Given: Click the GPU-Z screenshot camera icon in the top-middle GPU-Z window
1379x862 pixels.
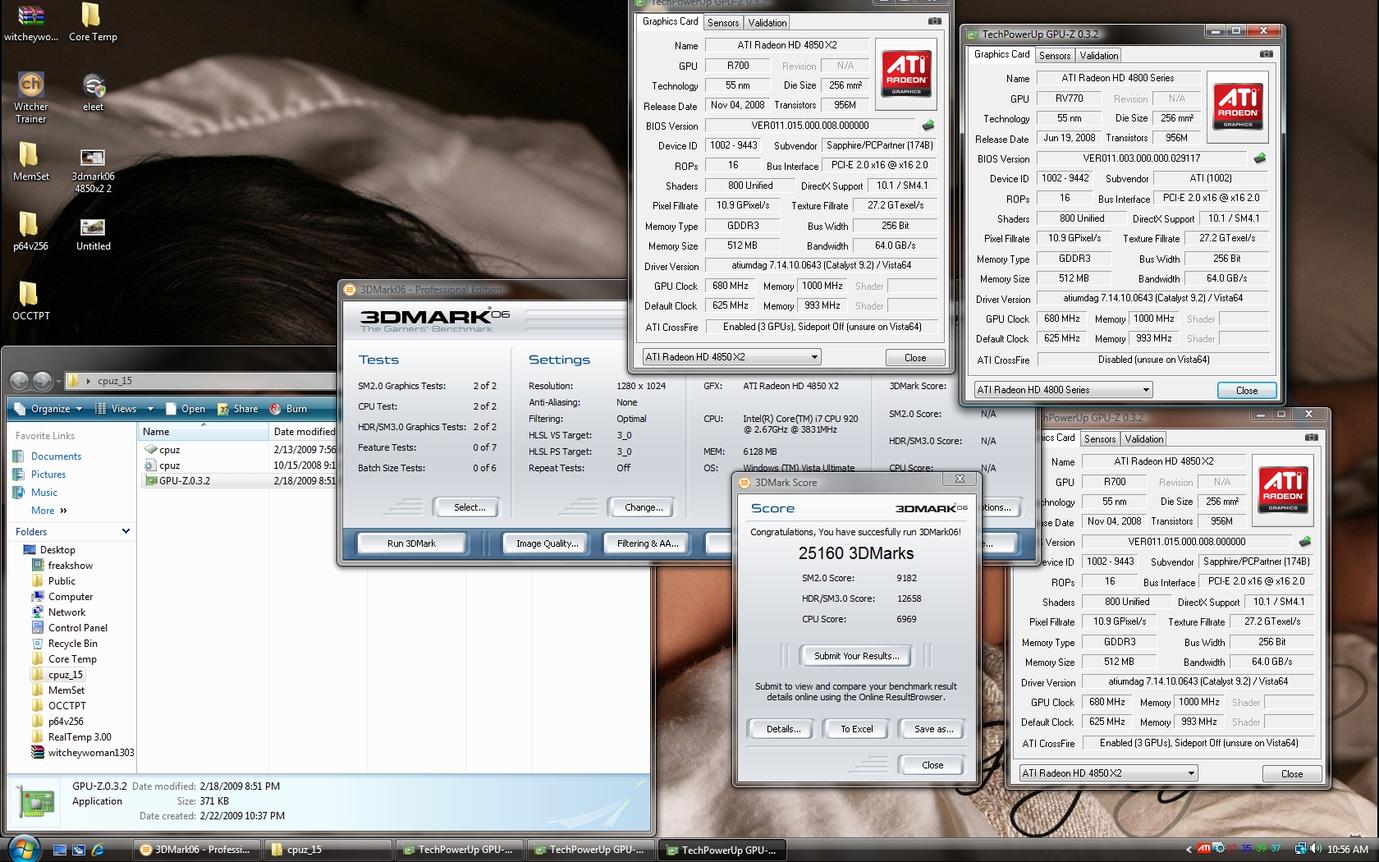Looking at the screenshot, I should (934, 21).
